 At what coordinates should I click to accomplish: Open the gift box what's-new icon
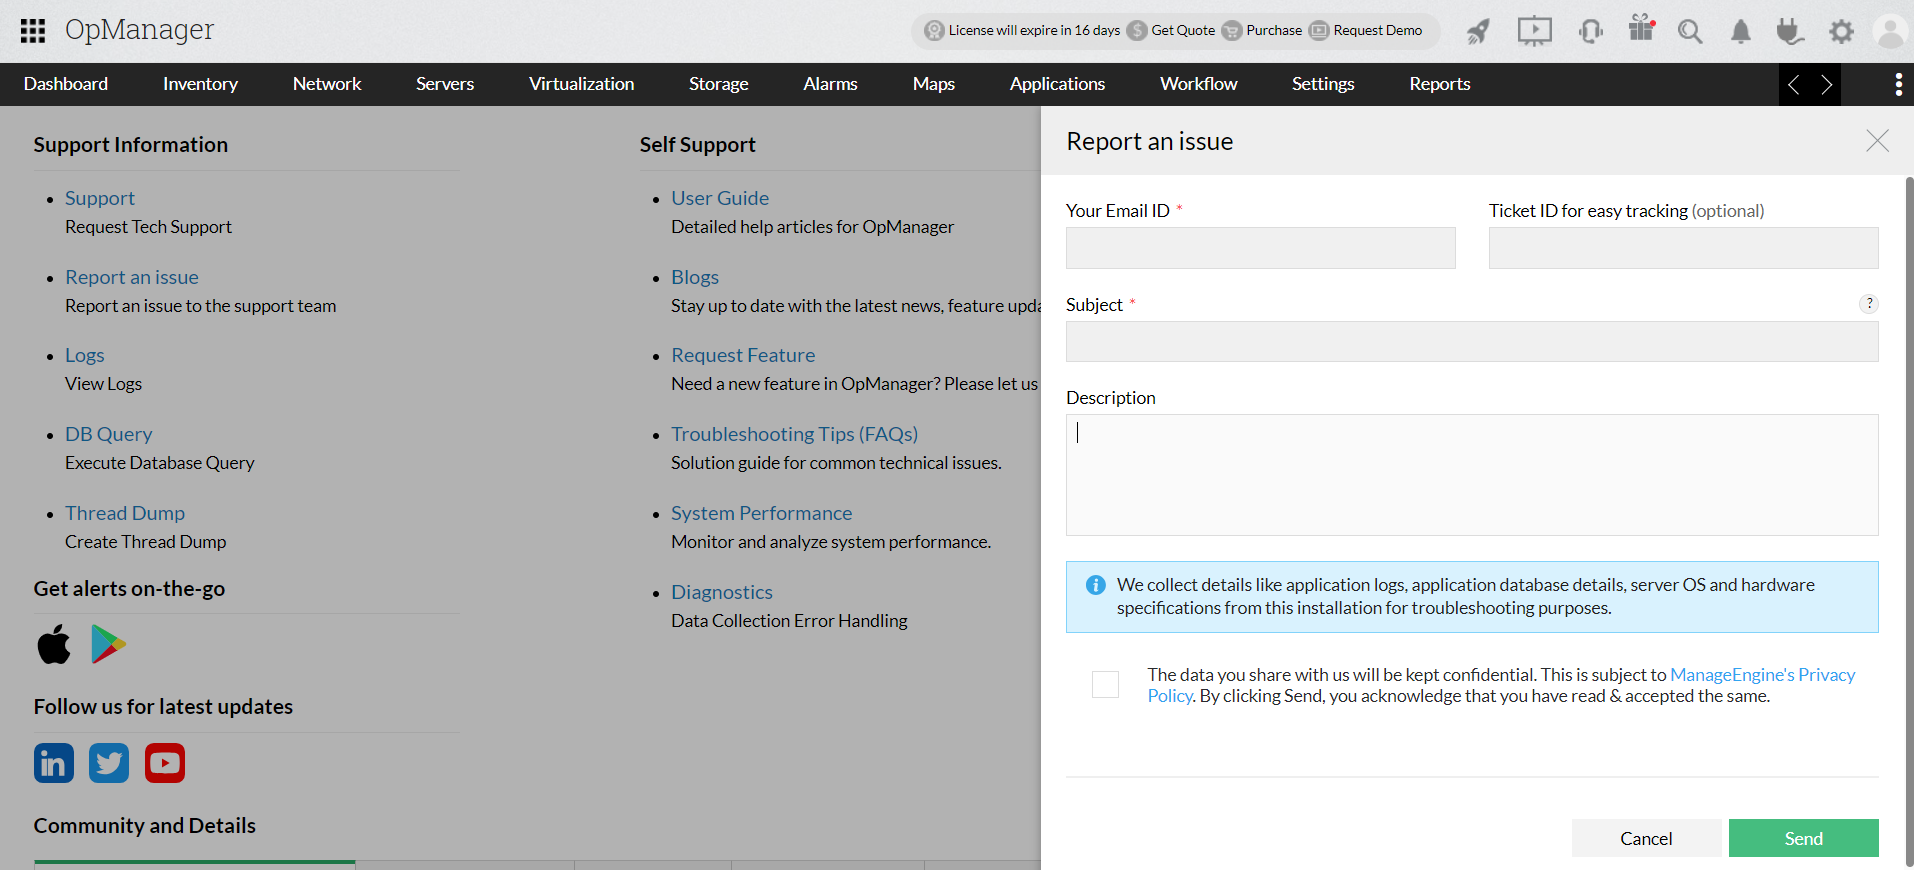[1641, 29]
